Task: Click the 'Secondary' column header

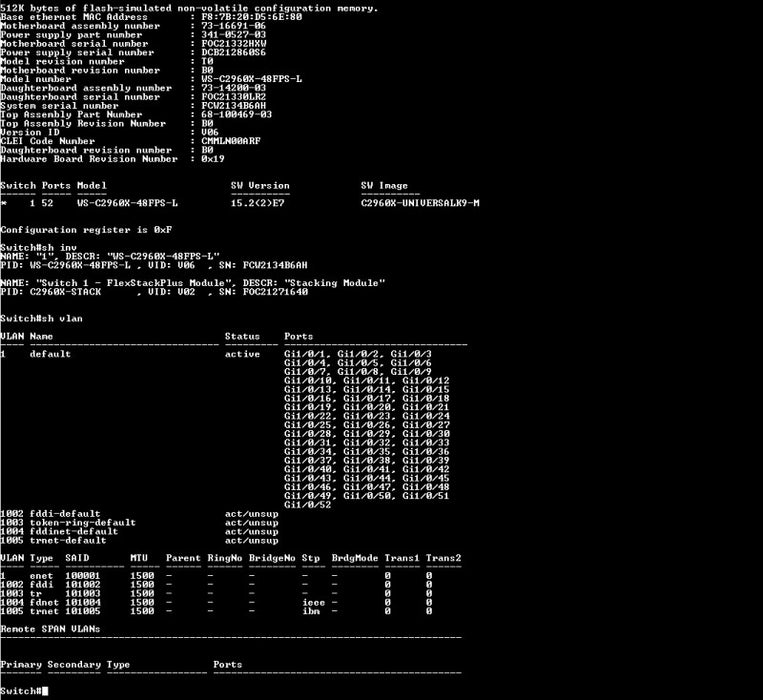Action: pyautogui.click(x=74, y=664)
